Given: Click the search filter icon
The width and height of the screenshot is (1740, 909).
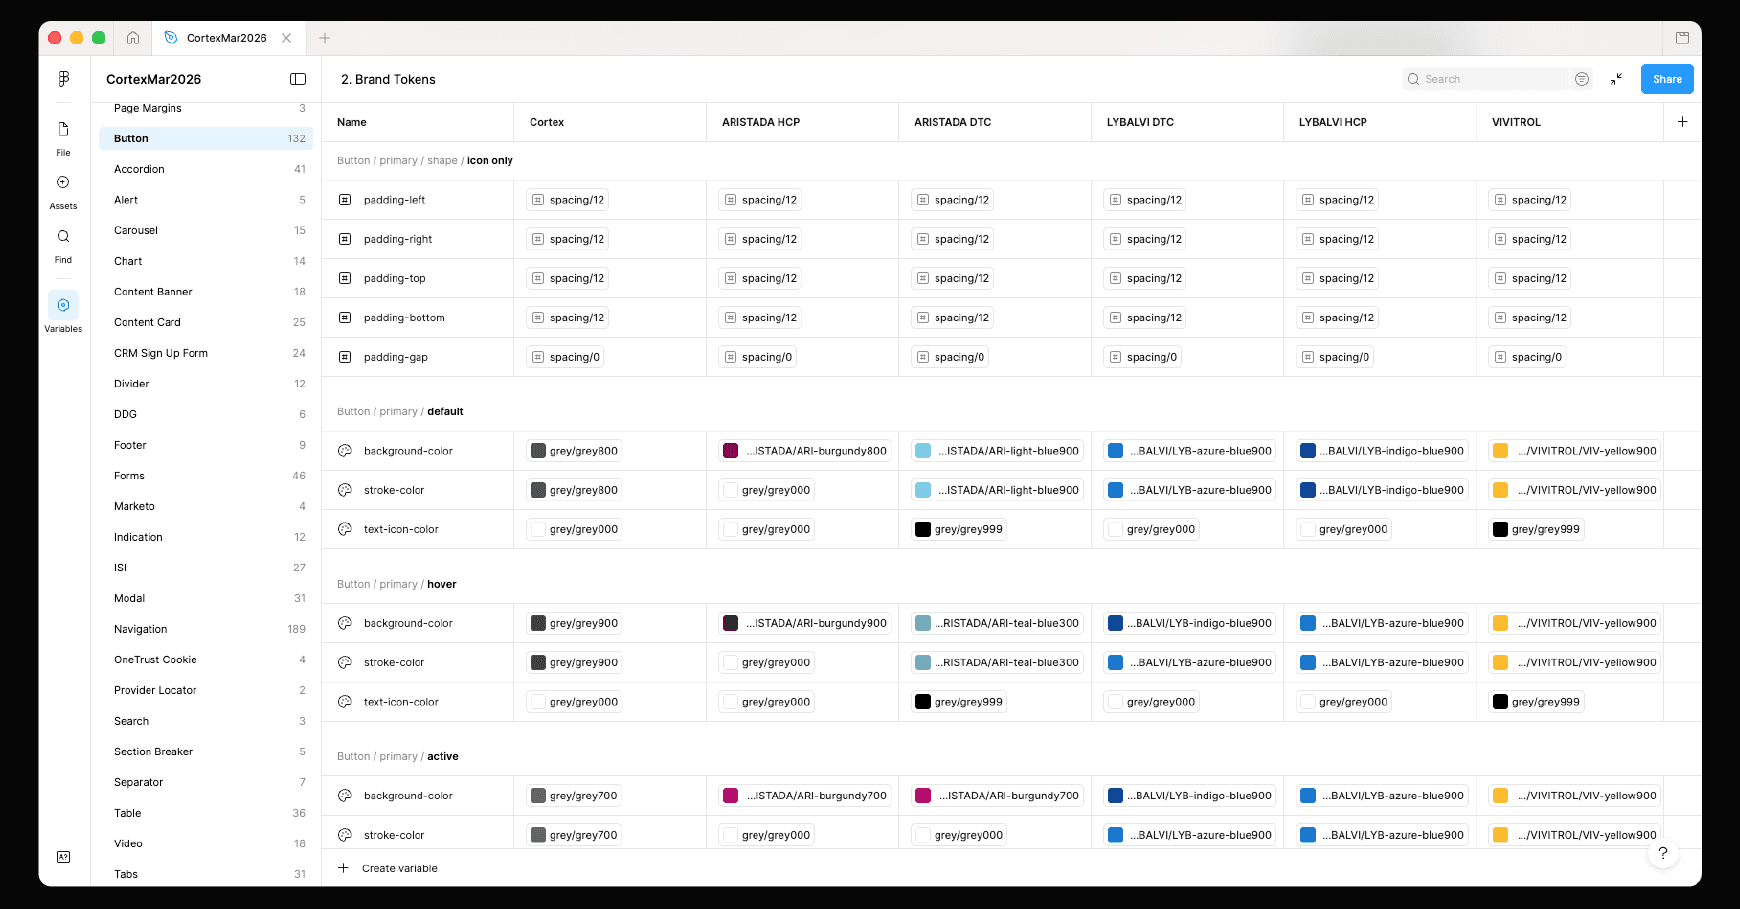Looking at the screenshot, I should coord(1581,79).
